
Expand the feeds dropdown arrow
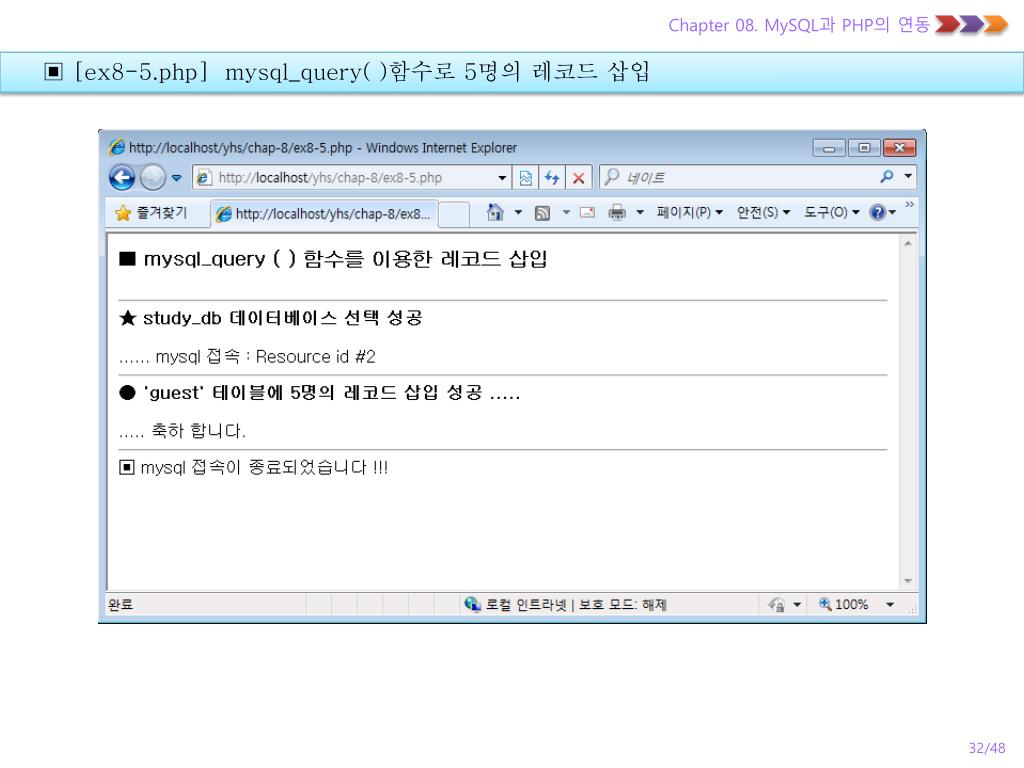tap(566, 212)
